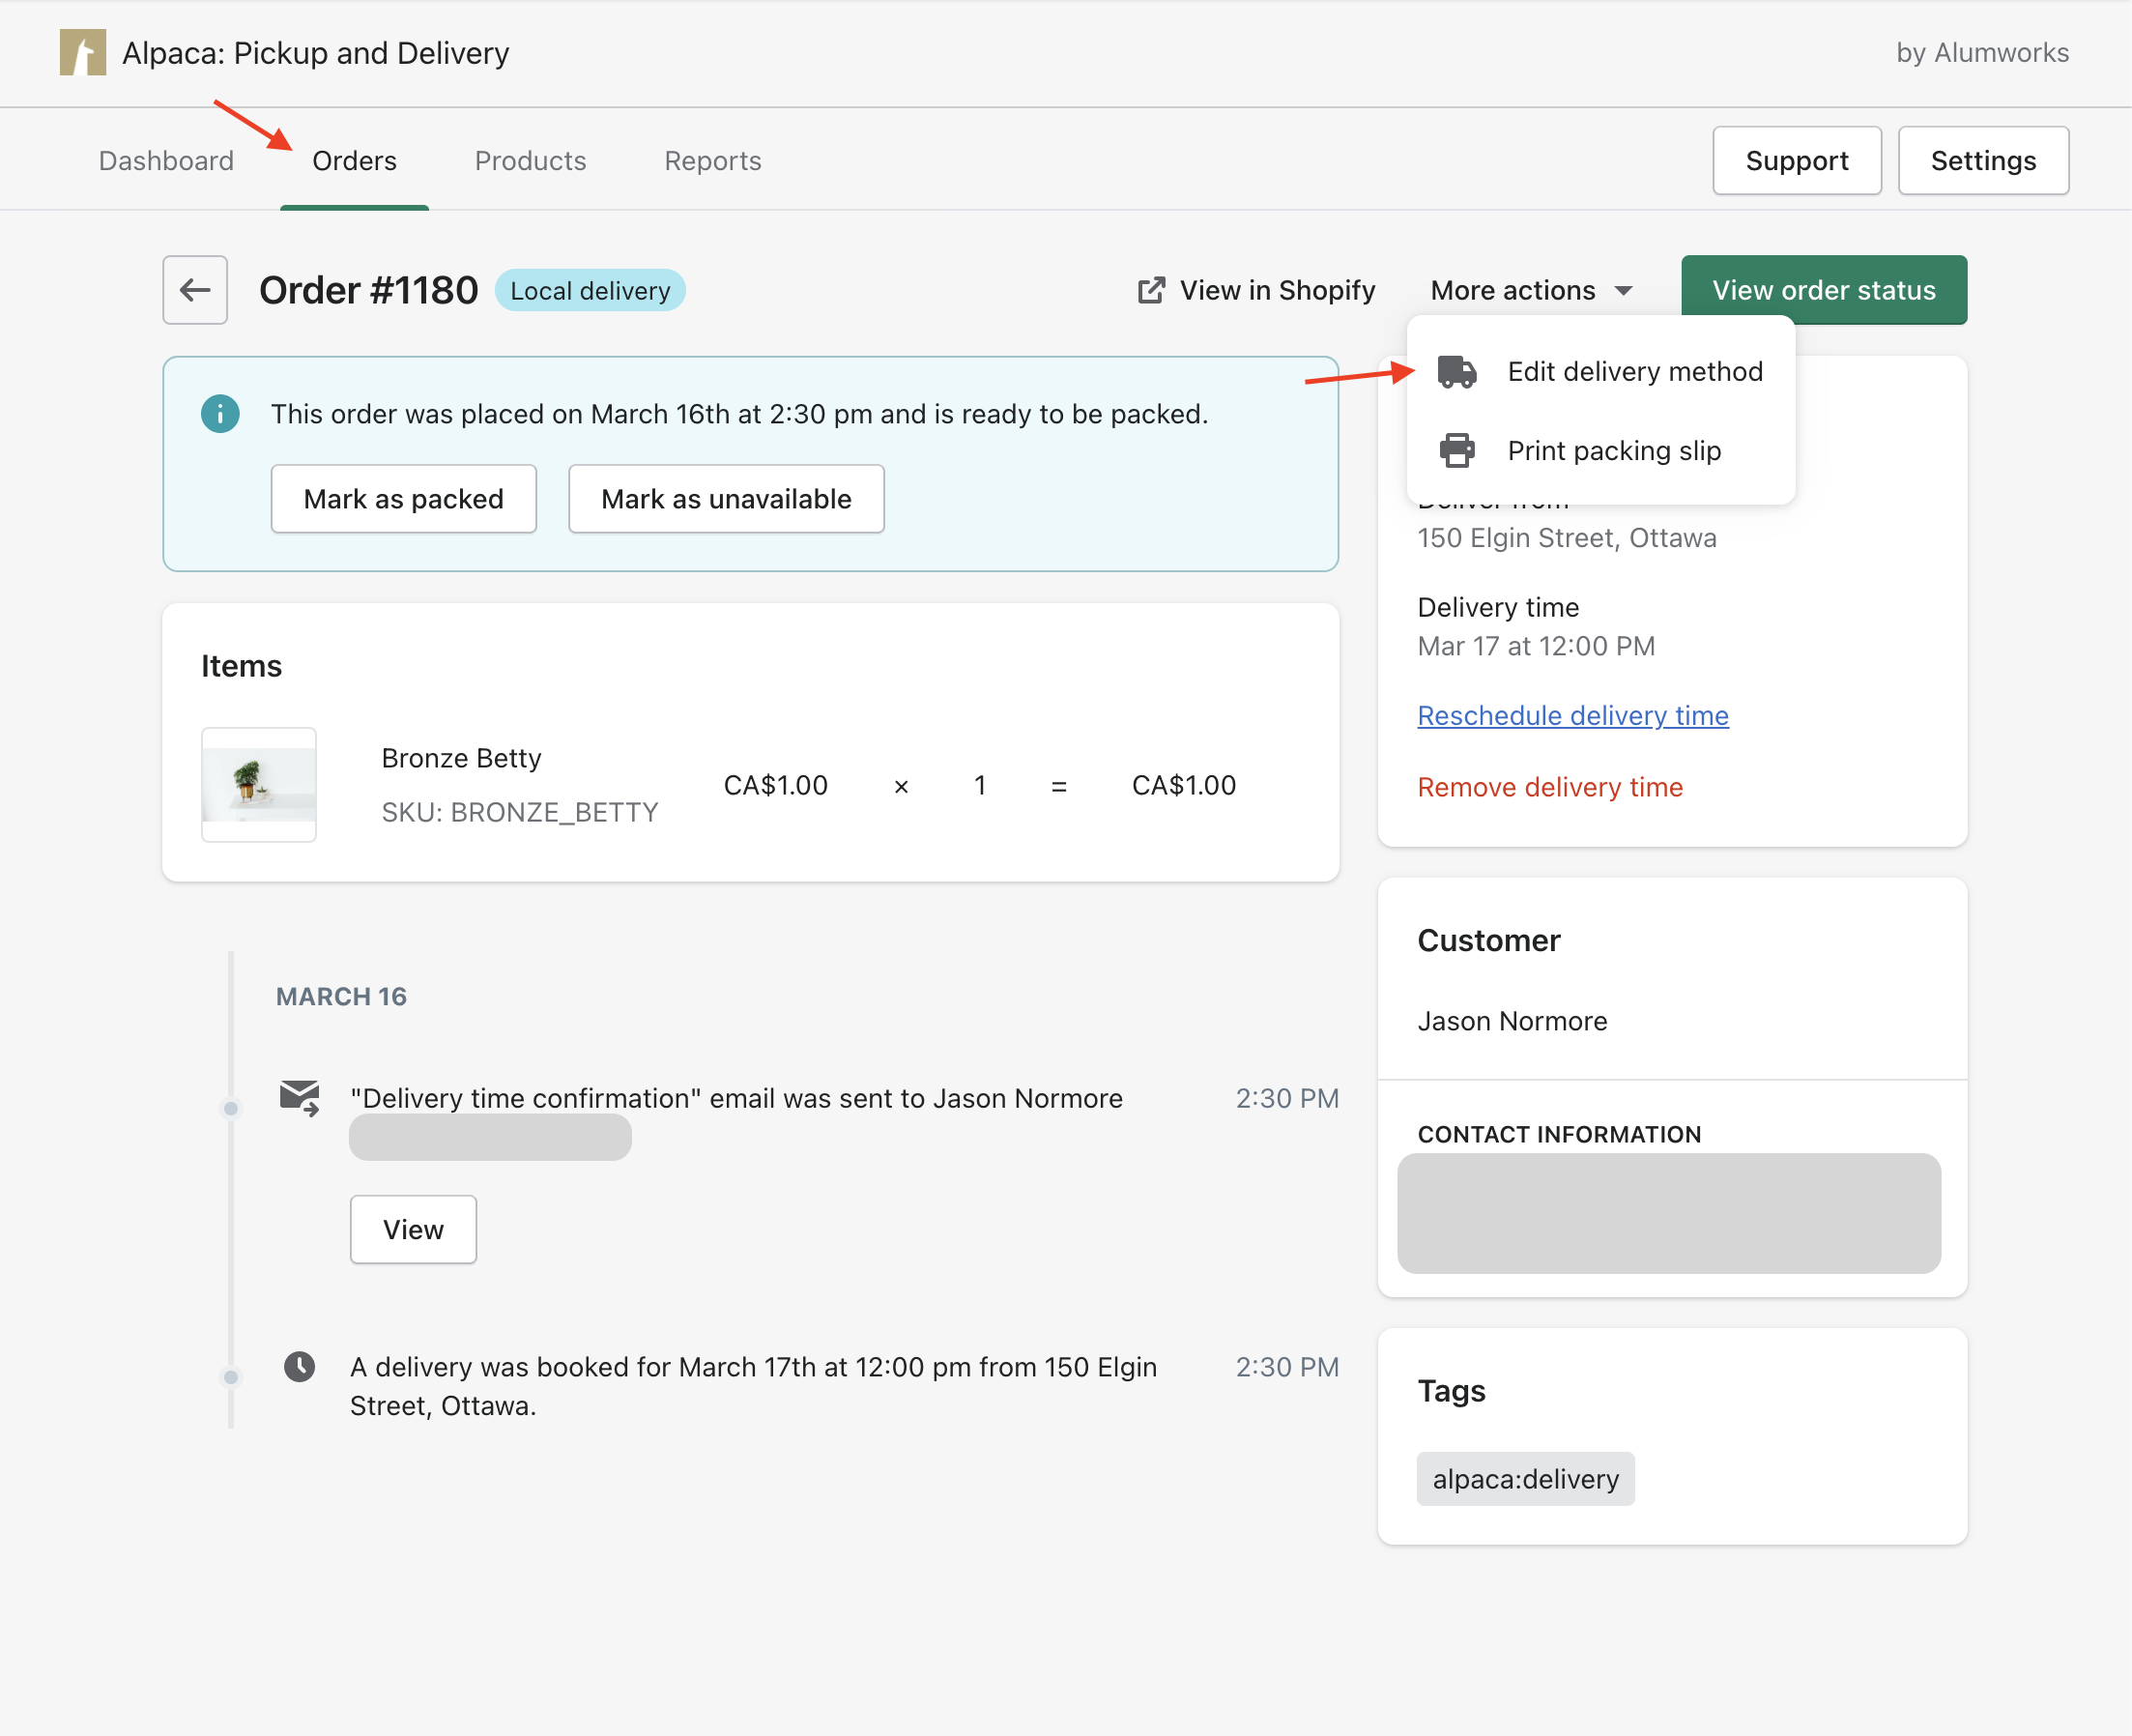Image resolution: width=2132 pixels, height=1736 pixels.
Task: Click the Alpaca logo icon top left
Action: [x=83, y=51]
